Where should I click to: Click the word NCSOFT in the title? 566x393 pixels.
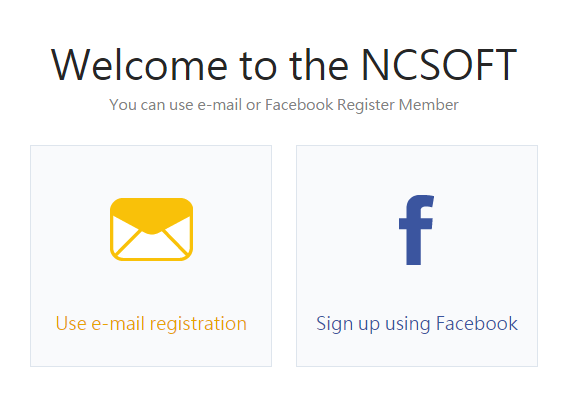(439, 65)
